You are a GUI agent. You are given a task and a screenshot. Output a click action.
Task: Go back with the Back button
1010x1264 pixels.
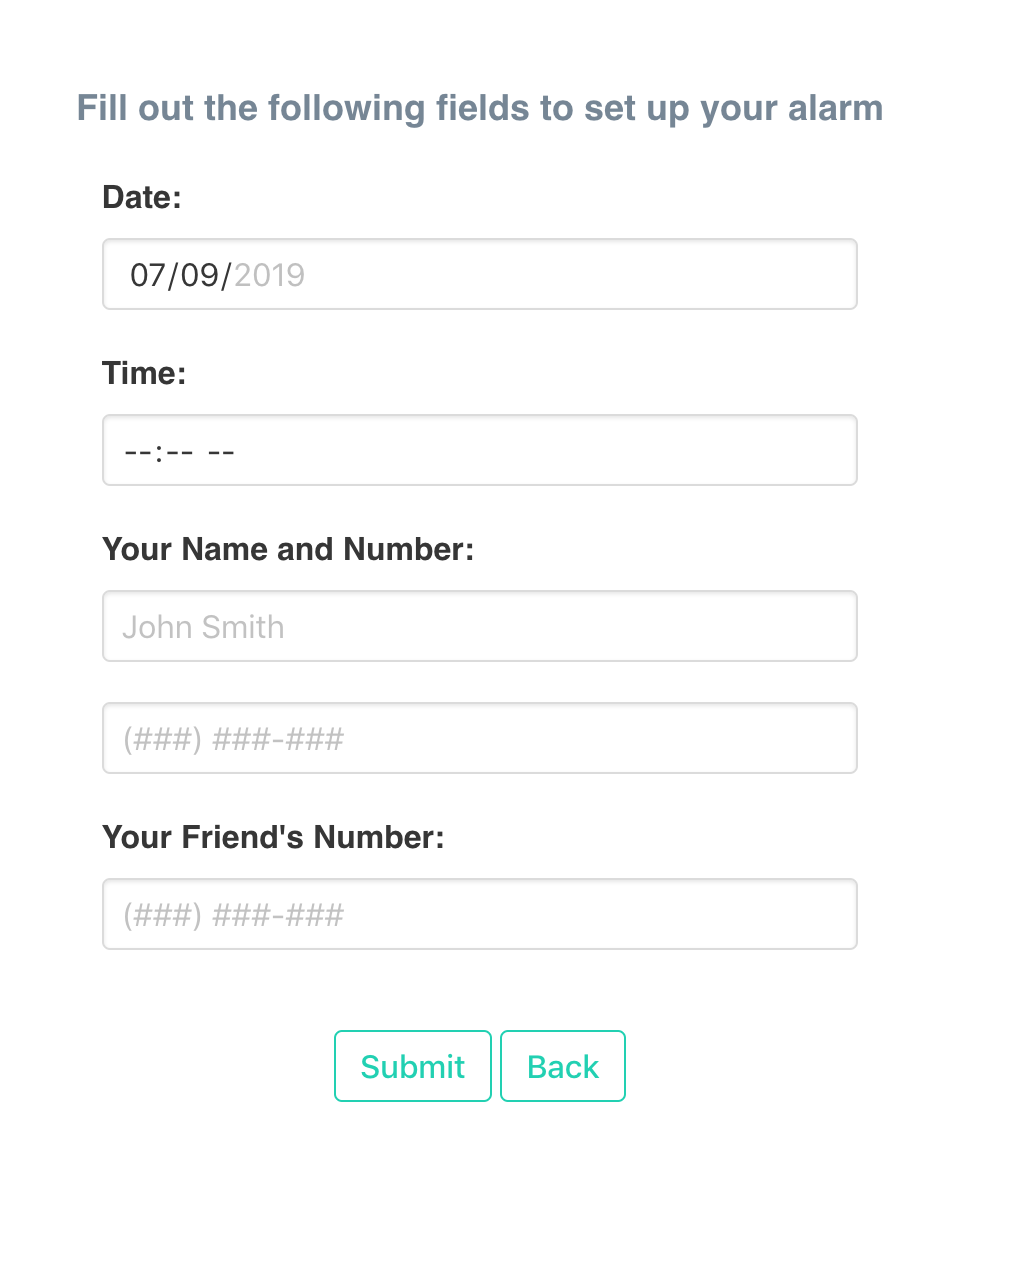tap(562, 1067)
